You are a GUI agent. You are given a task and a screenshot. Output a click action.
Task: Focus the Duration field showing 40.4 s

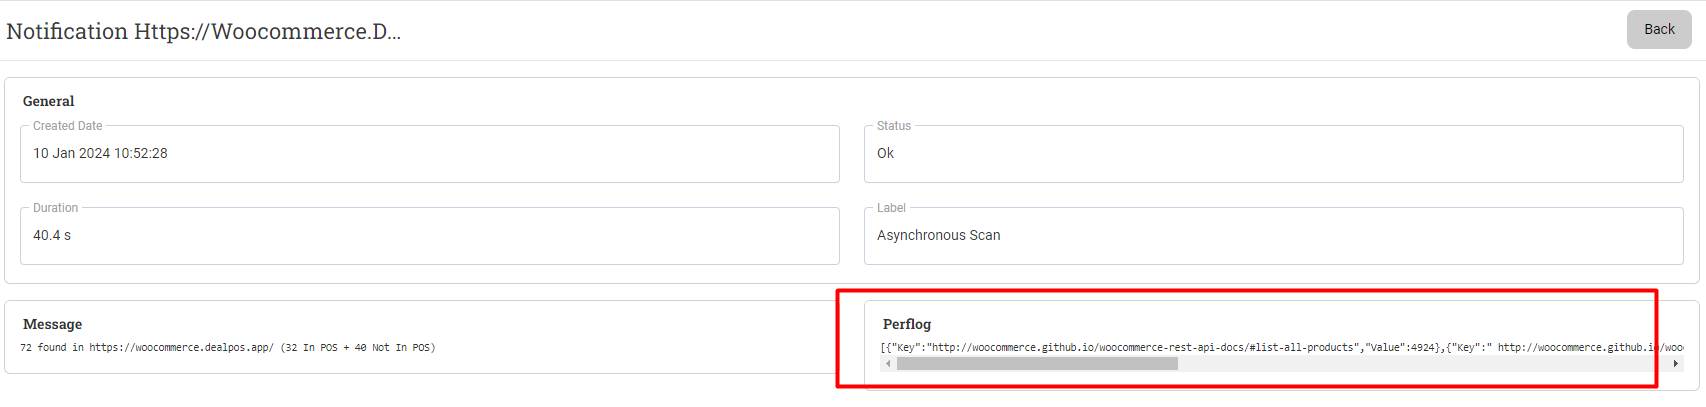(x=429, y=236)
